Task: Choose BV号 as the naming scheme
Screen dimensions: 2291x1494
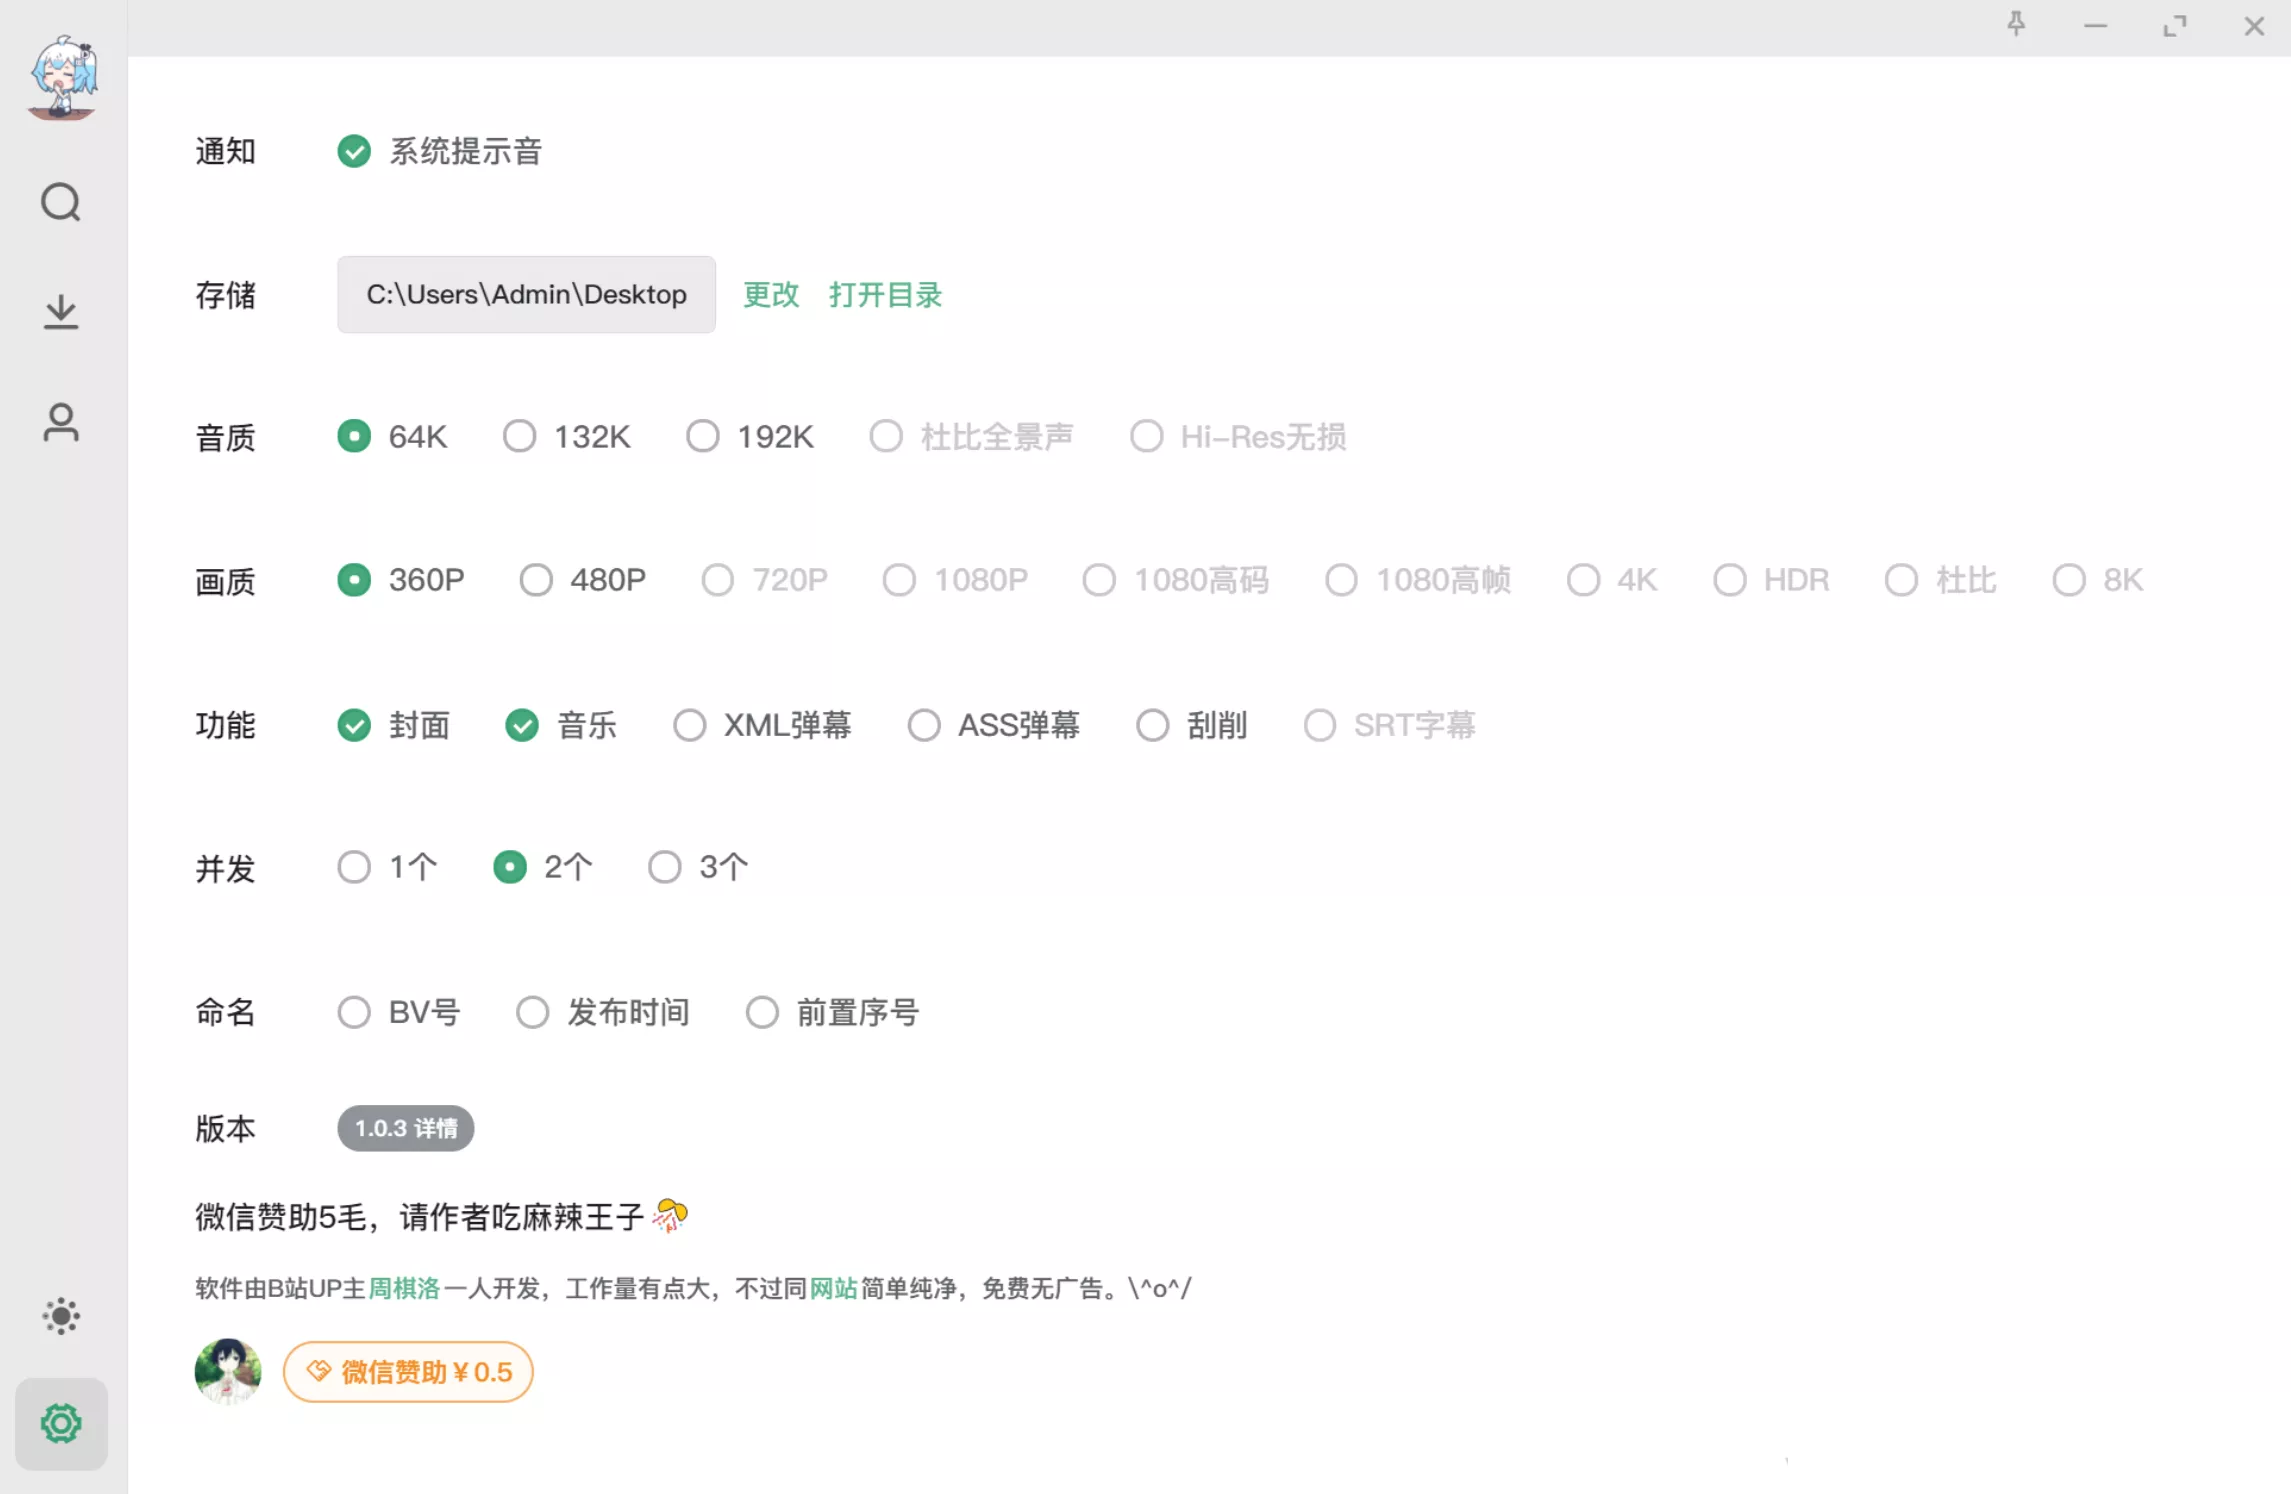Action: [x=354, y=1012]
